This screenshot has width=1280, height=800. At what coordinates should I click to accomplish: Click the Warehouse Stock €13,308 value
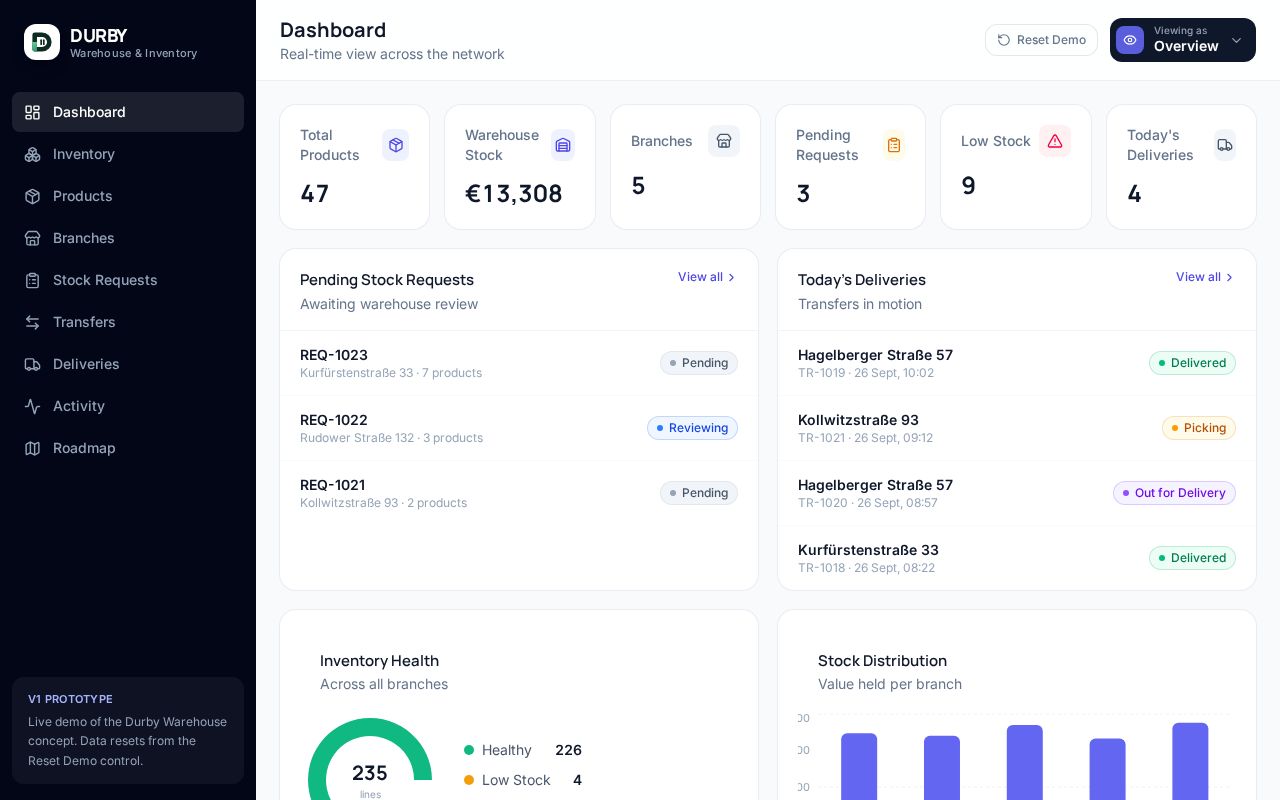coord(514,193)
